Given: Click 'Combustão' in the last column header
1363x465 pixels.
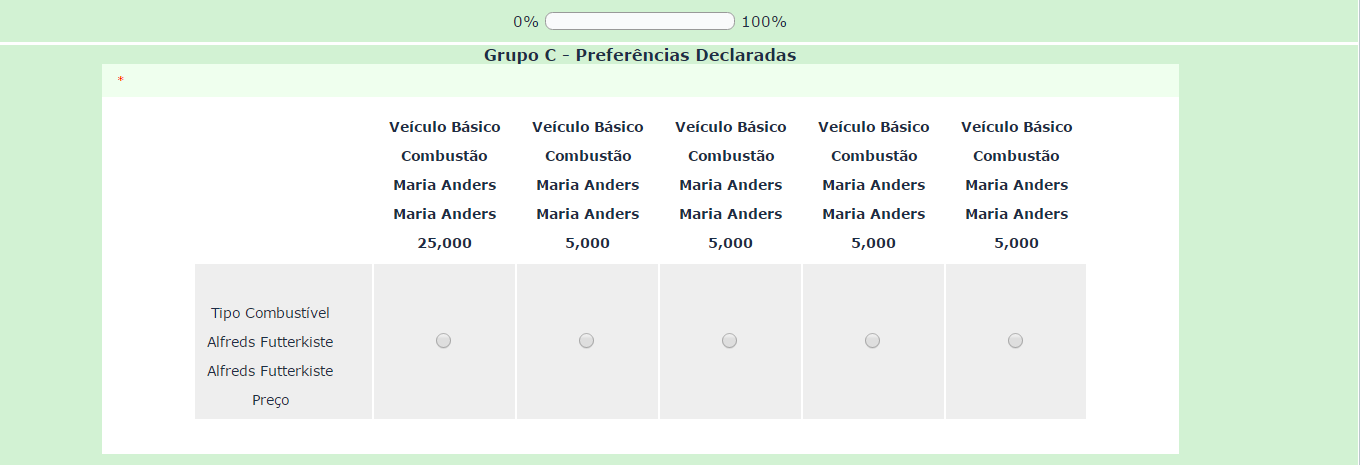Looking at the screenshot, I should [1016, 156].
